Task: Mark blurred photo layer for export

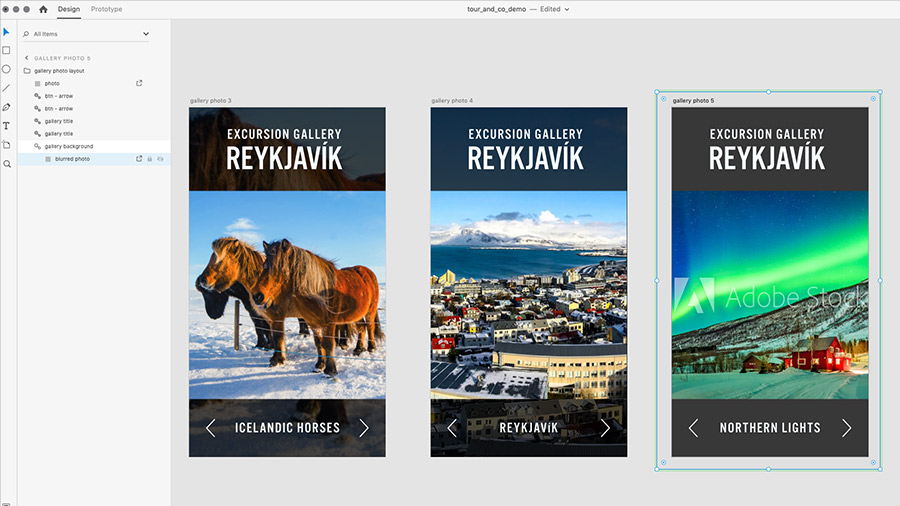Action: (139, 159)
